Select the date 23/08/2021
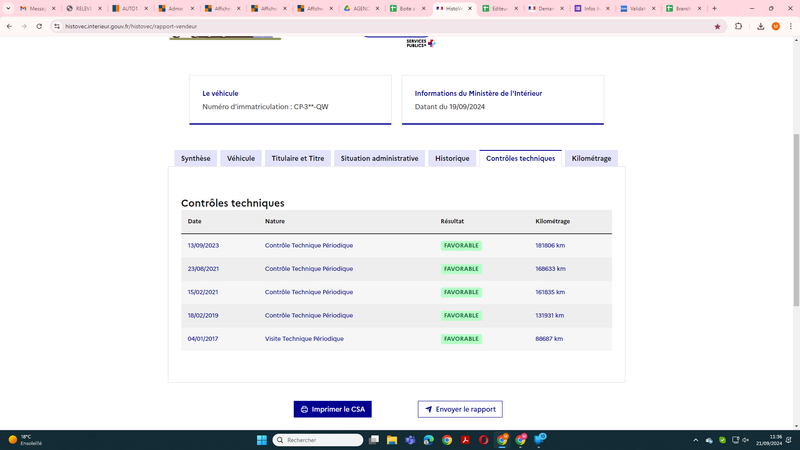The height and width of the screenshot is (450, 800). pyautogui.click(x=203, y=269)
